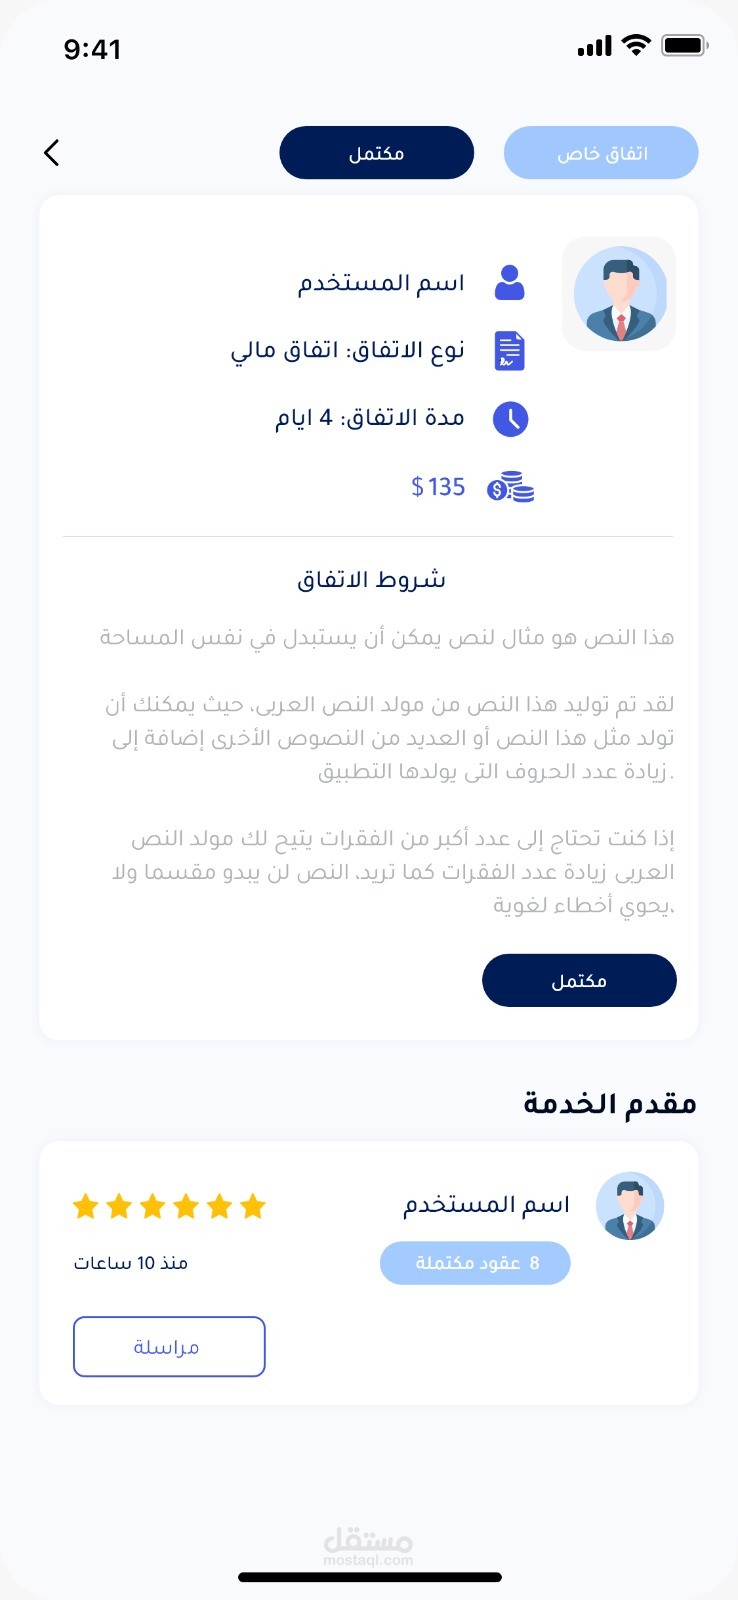Open the service provider's small avatar
The height and width of the screenshot is (1600, 738).
pos(630,1206)
